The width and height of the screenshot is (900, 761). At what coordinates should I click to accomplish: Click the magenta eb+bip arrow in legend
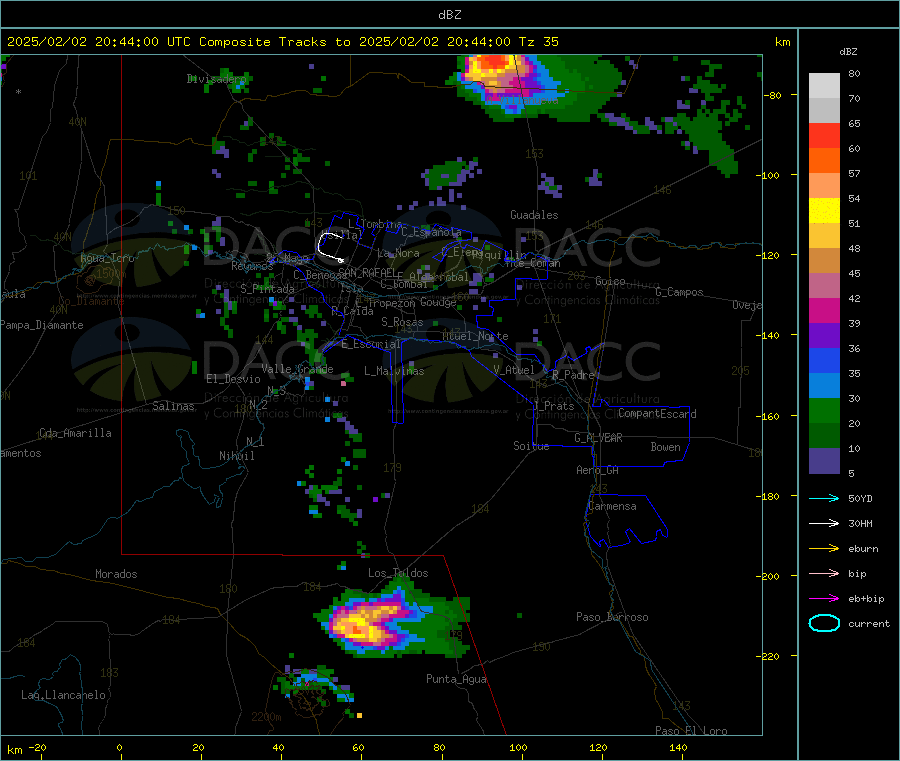[x=824, y=599]
